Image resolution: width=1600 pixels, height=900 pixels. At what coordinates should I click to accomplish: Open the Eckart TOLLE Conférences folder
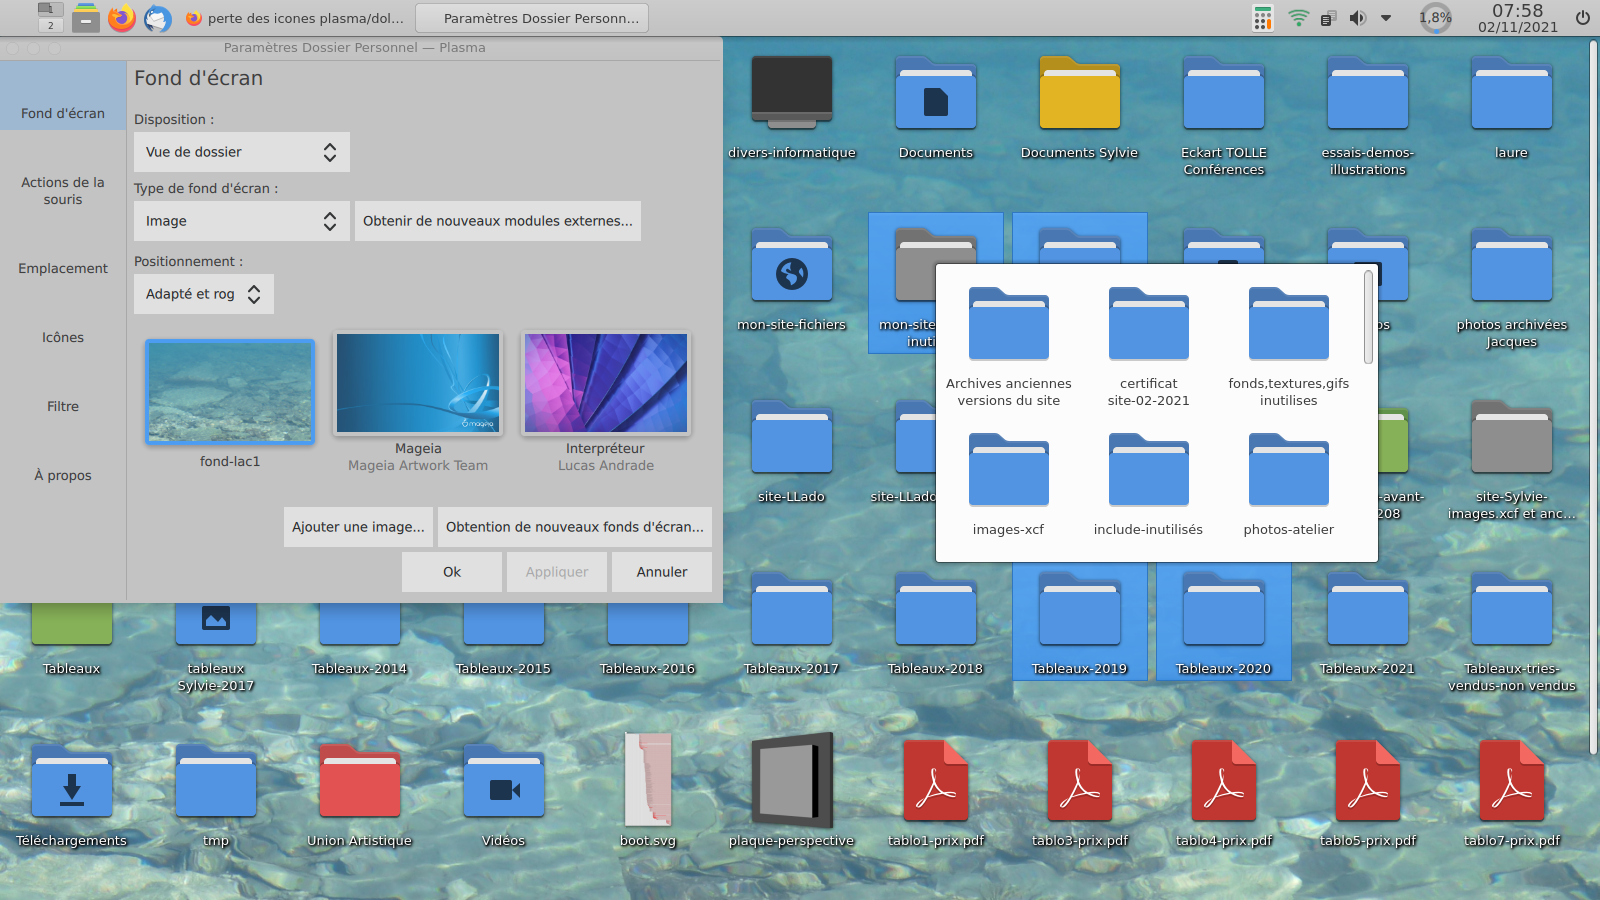[x=1224, y=93]
